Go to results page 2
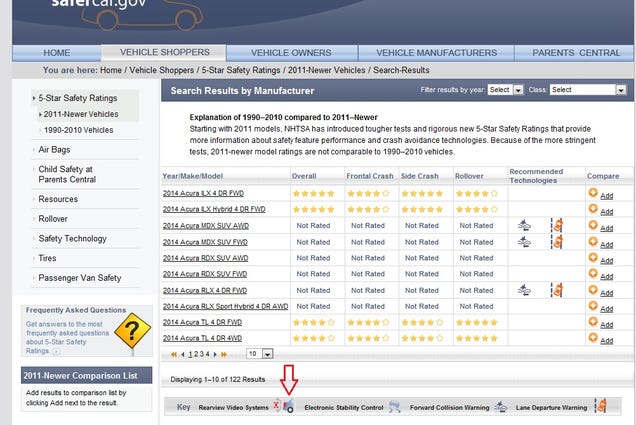This screenshot has height=425, width=636. click(196, 354)
